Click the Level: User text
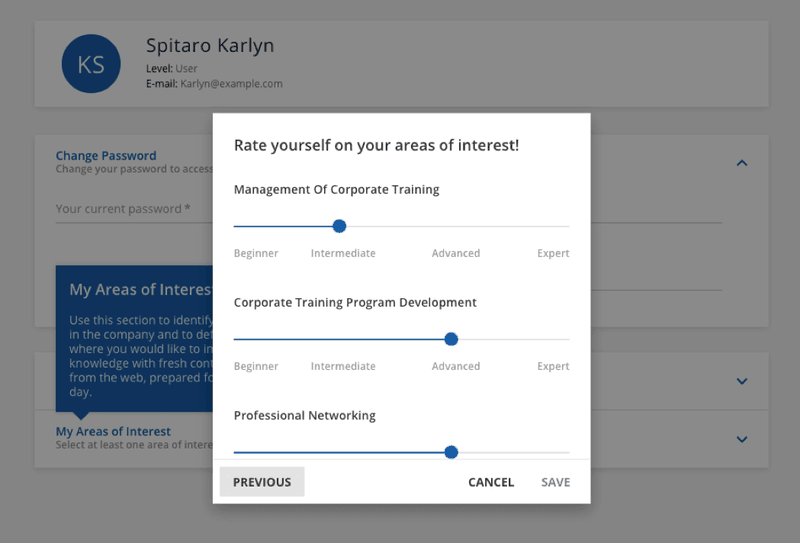Viewport: 800px width, 543px height. (171, 68)
